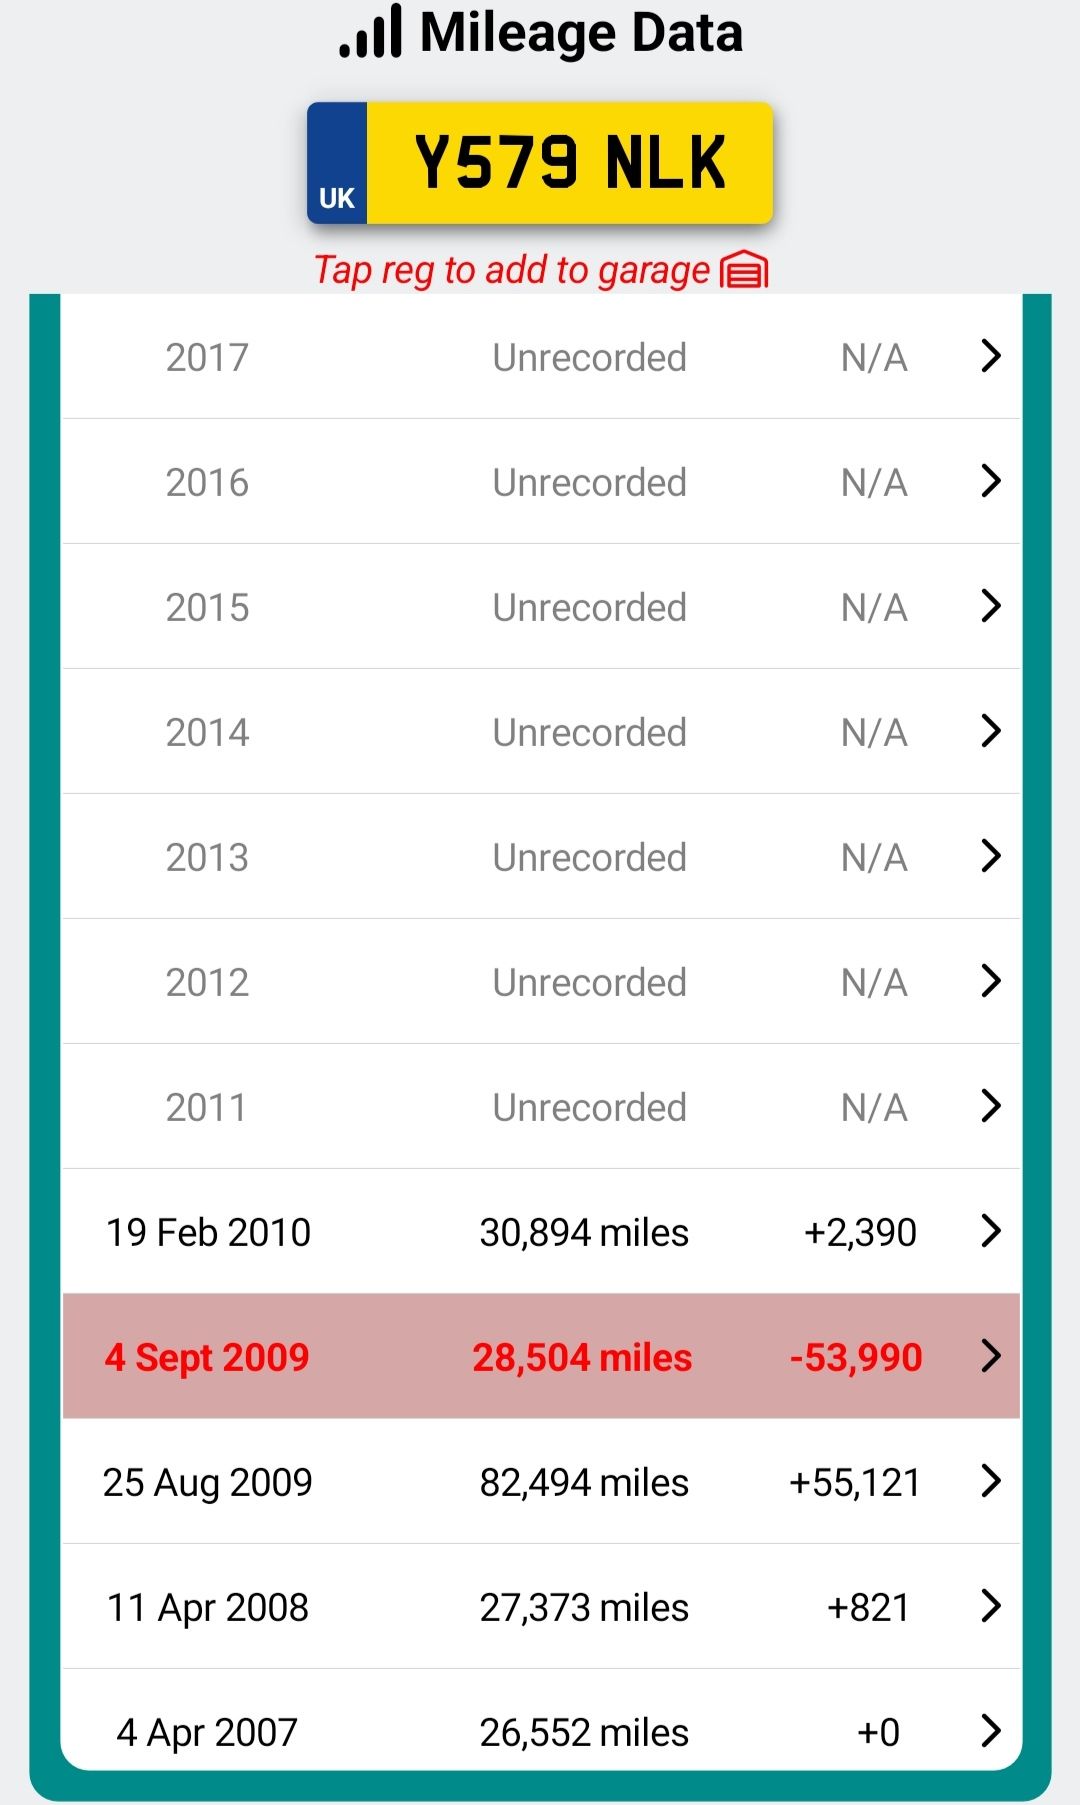This screenshot has height=1805, width=1080.
Task: Open 19 Feb 2010 entry chevron
Action: [x=990, y=1231]
